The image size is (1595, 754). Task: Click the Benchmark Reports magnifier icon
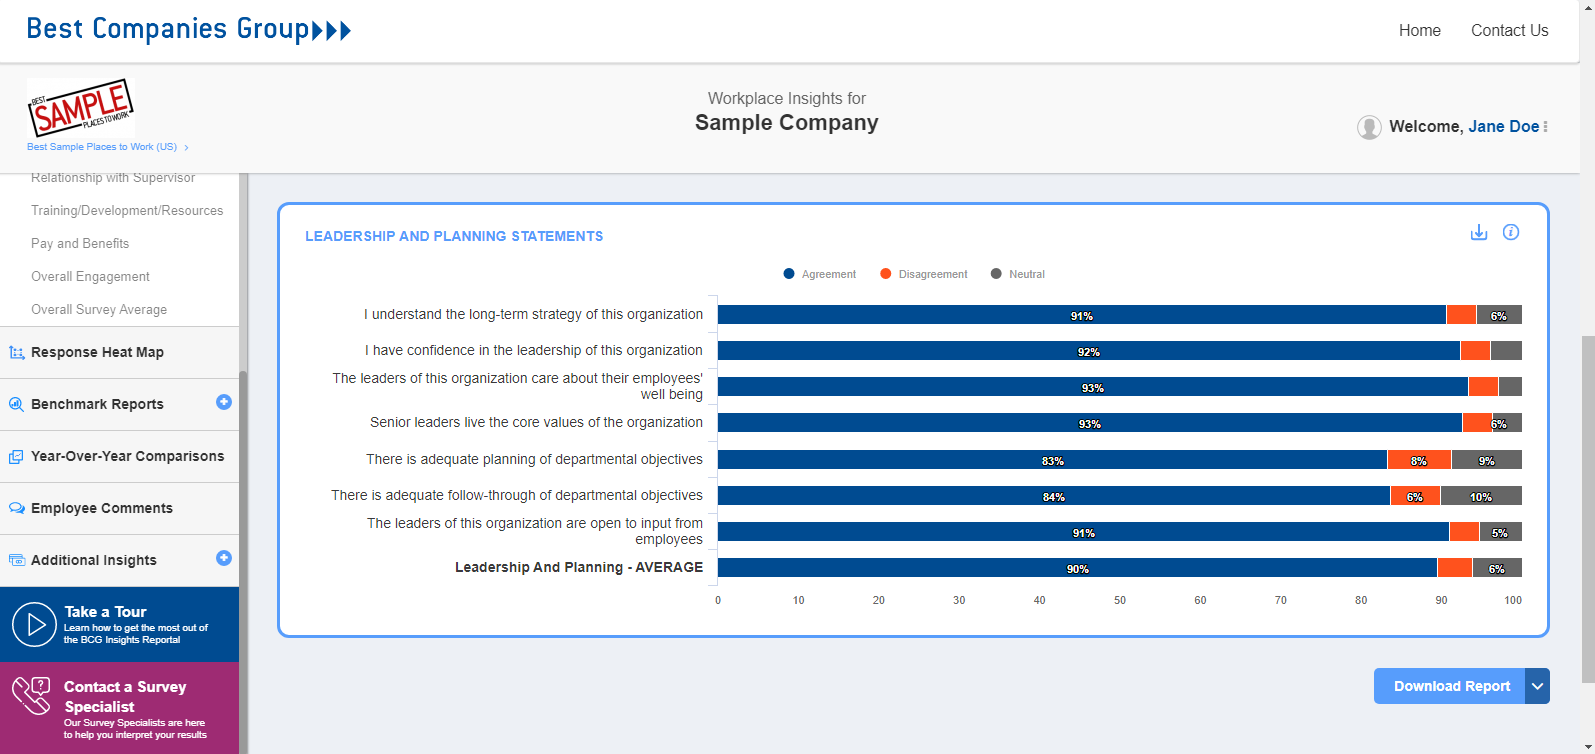tap(16, 404)
